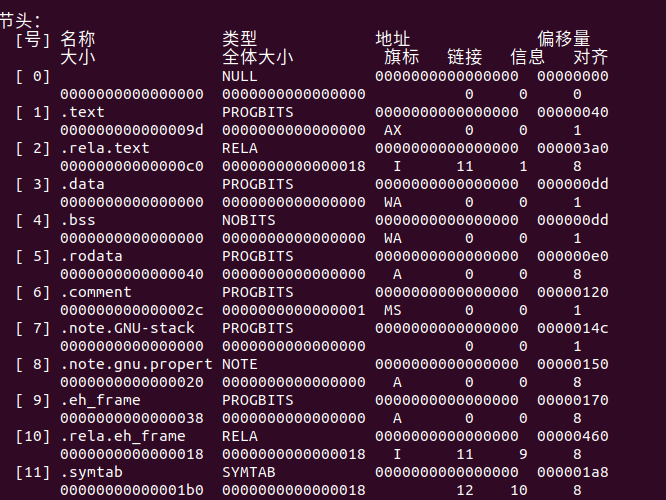This screenshot has height=500, width=666.
Task: Select the 类型 column header
Action: pos(240,39)
